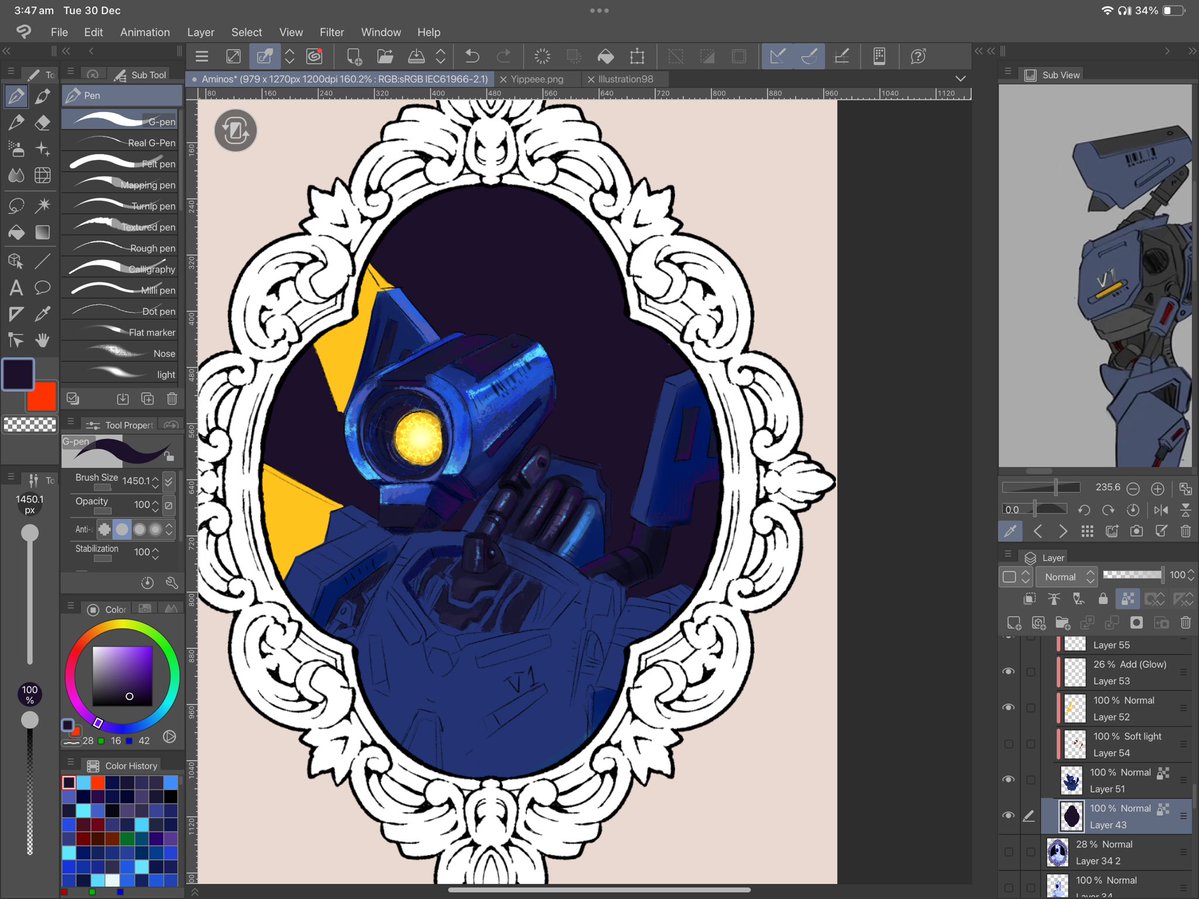The width and height of the screenshot is (1199, 899).
Task: Toggle Lock Layer padlock icon
Action: point(1103,599)
